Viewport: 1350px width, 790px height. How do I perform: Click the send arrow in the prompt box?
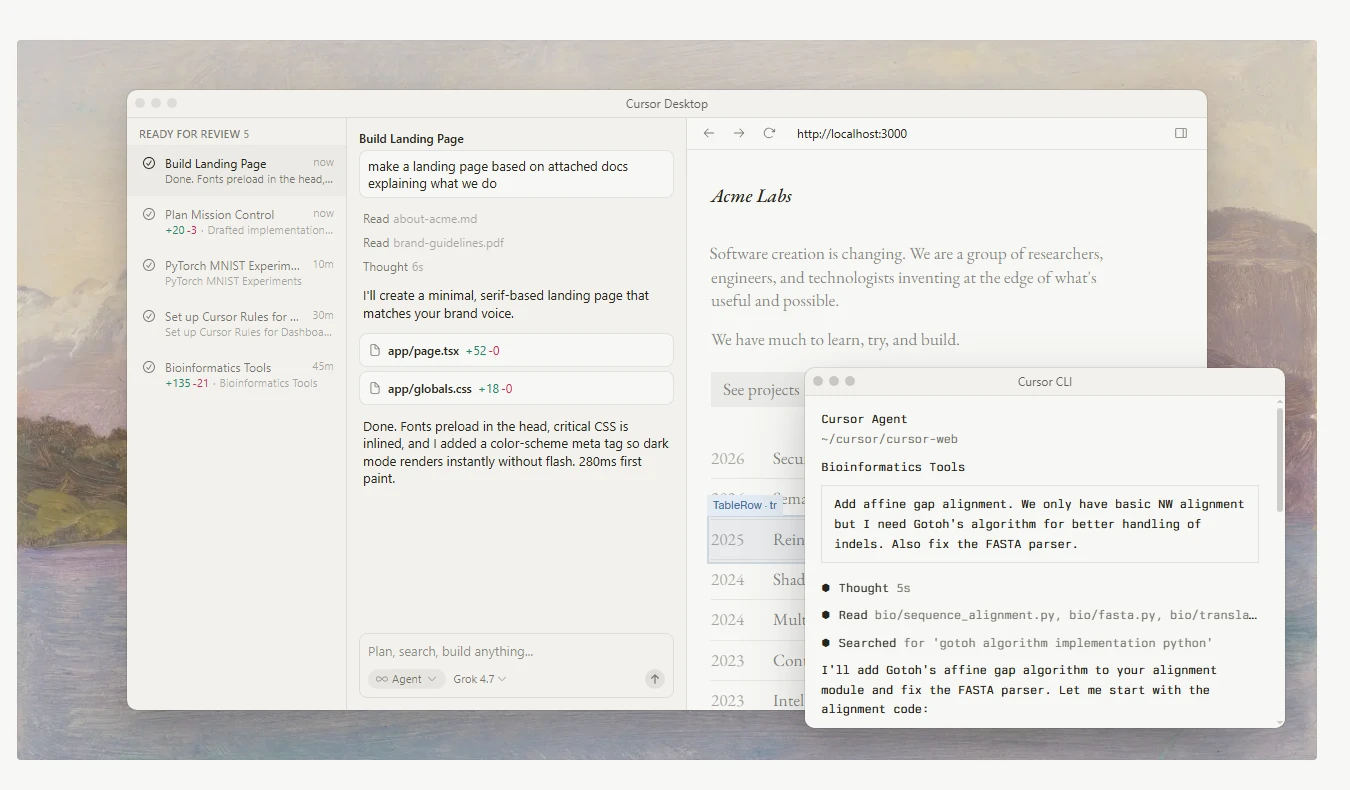coord(655,679)
